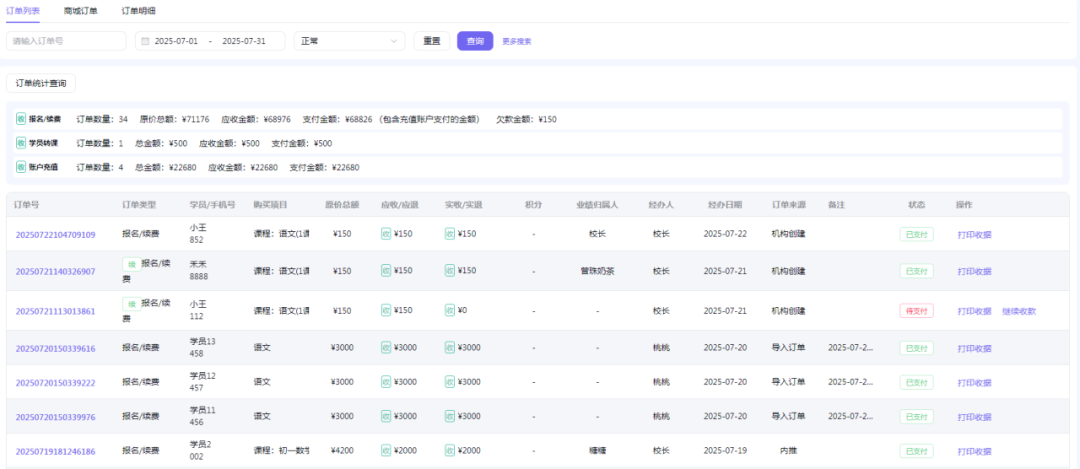Click 收 icon next to ¥0 实收 amount
The image size is (1080, 469).
click(450, 311)
